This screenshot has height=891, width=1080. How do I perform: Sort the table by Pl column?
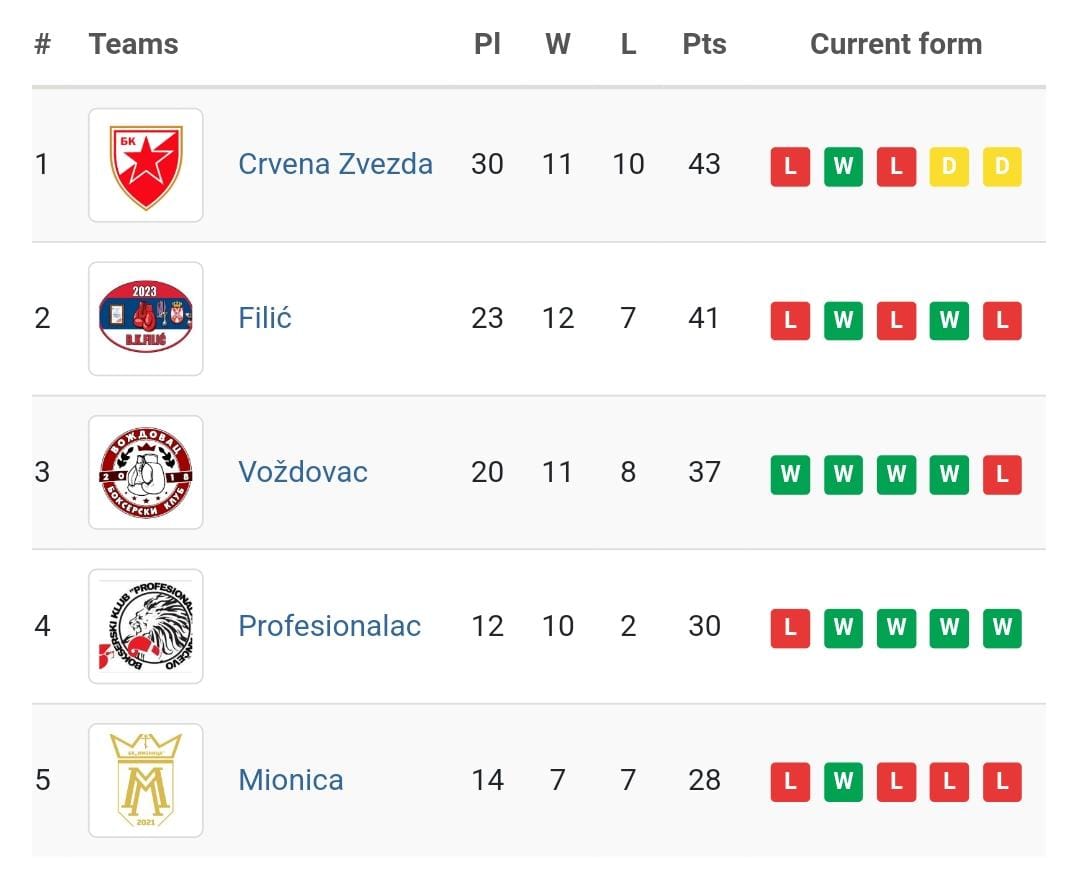(487, 44)
